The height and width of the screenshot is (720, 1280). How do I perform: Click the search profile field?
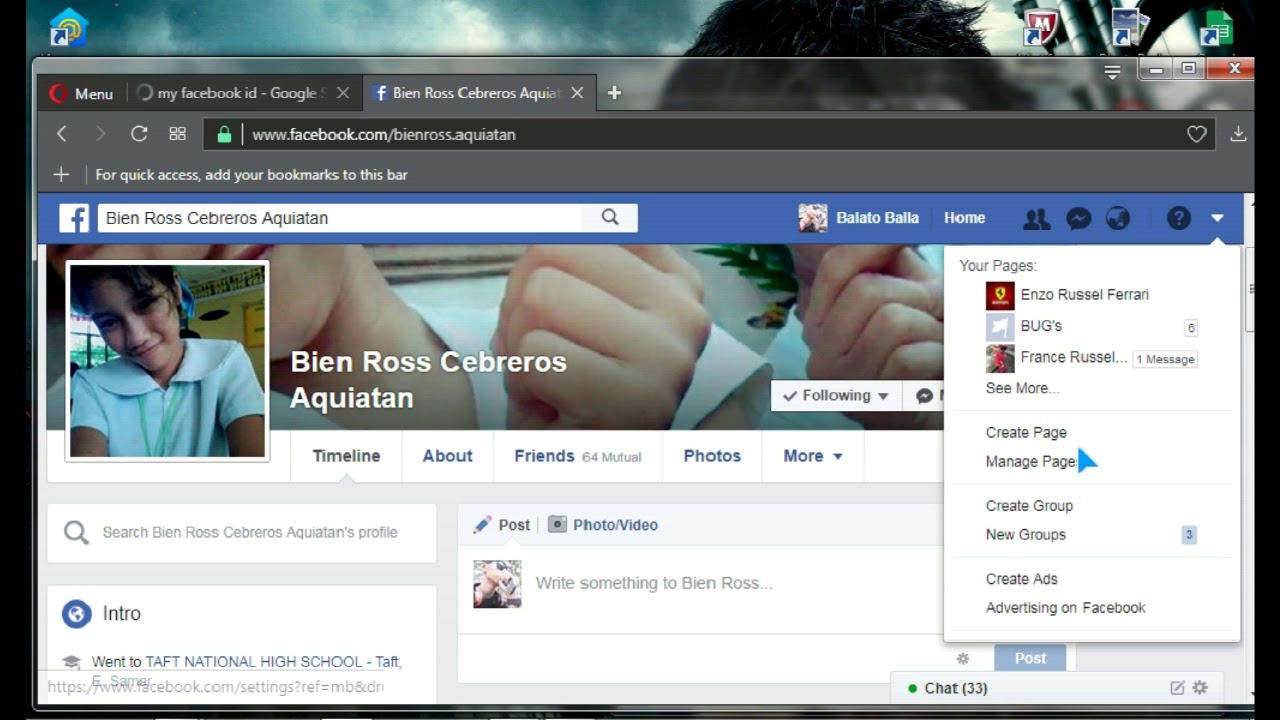[242, 533]
